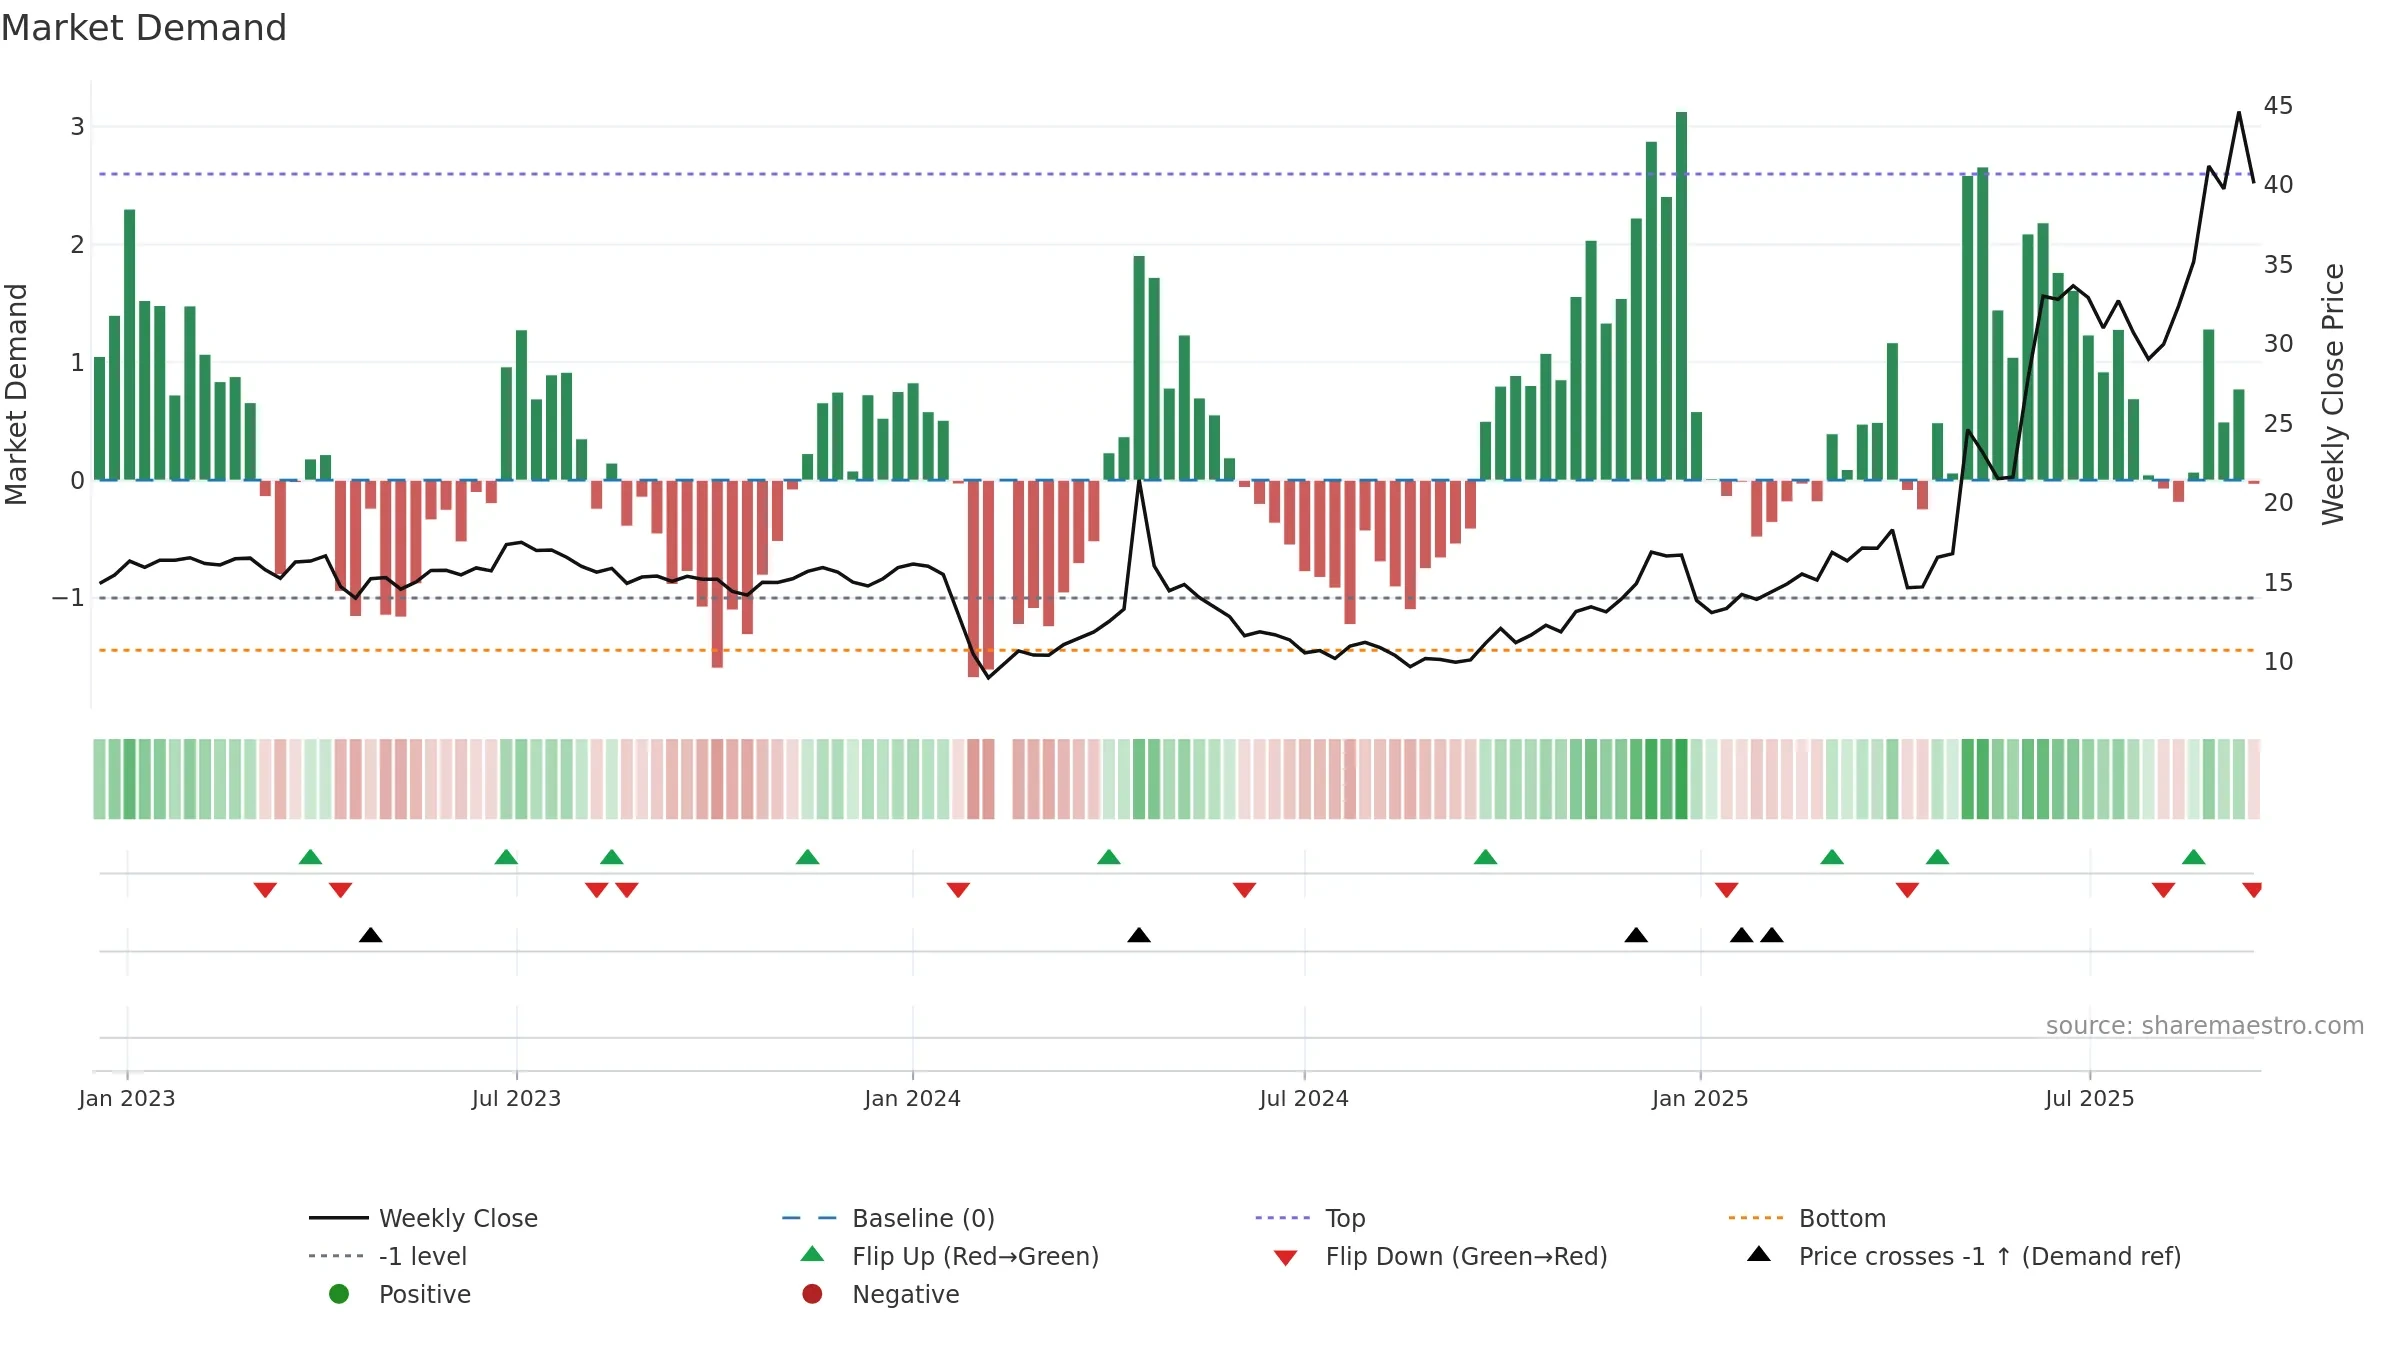The height and width of the screenshot is (1350, 2400).
Task: Click the green Positive legend dot
Action: 339,1294
